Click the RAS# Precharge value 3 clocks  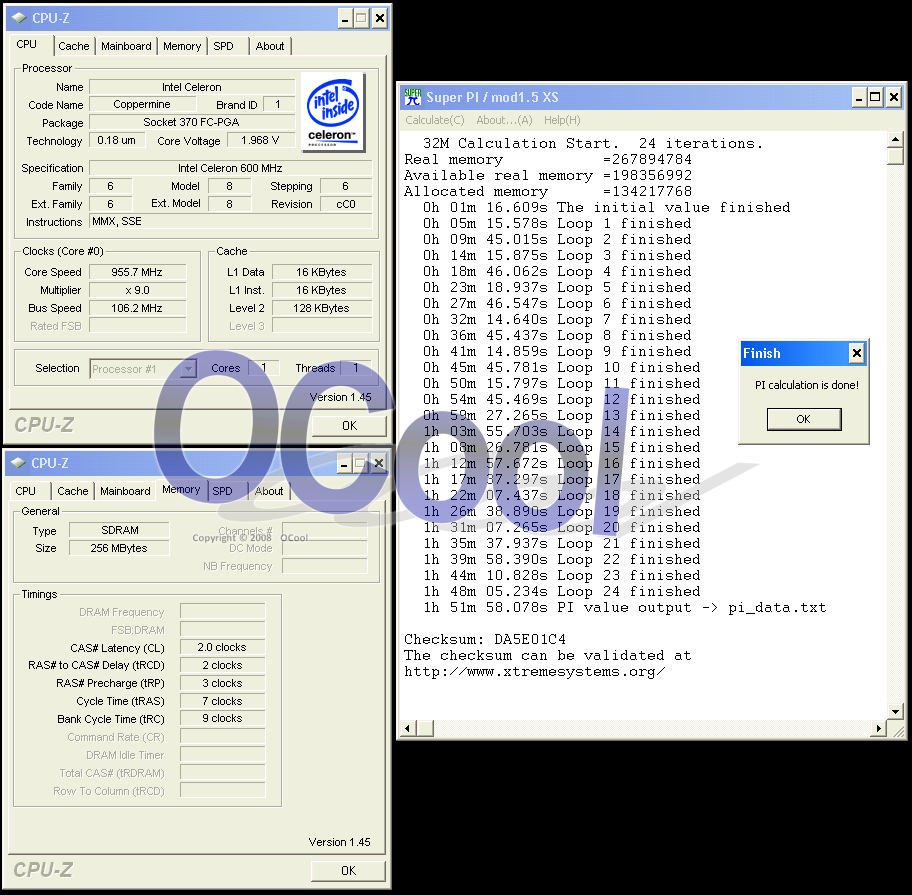(222, 683)
